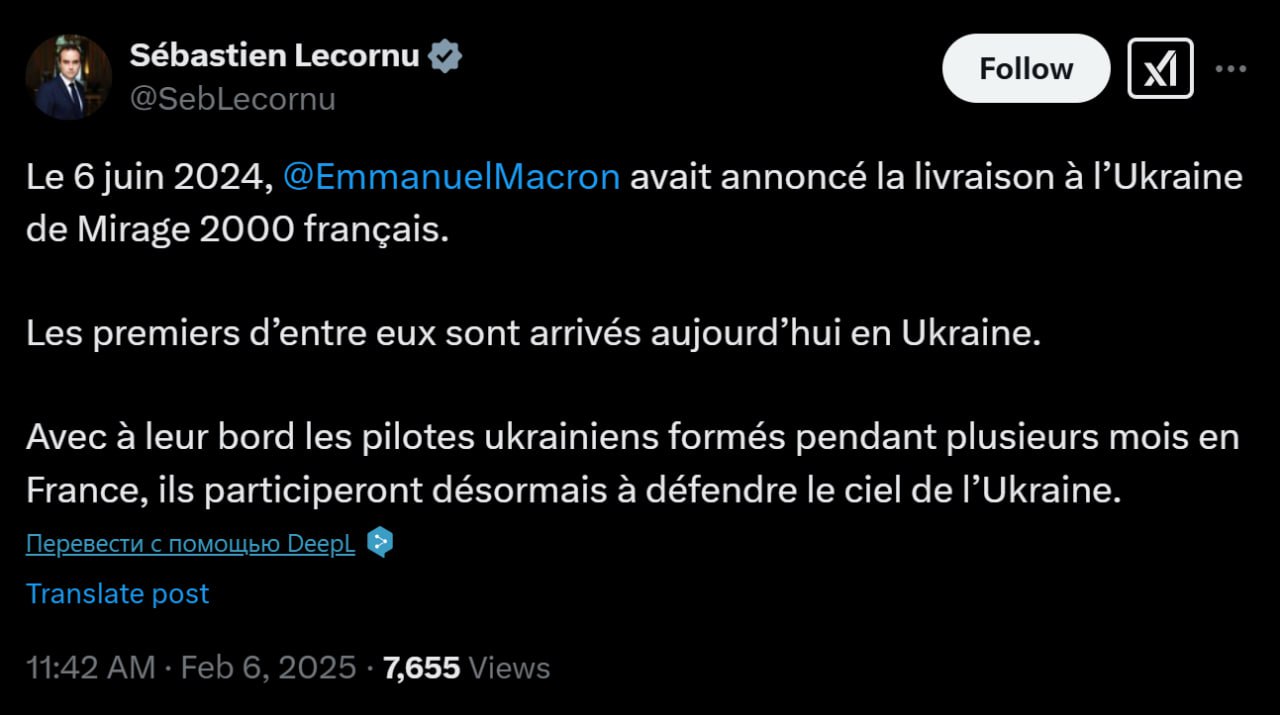The image size is (1280, 715).
Task: Click the paragraph starting "Avec à leur bord"
Action: [x=632, y=438]
